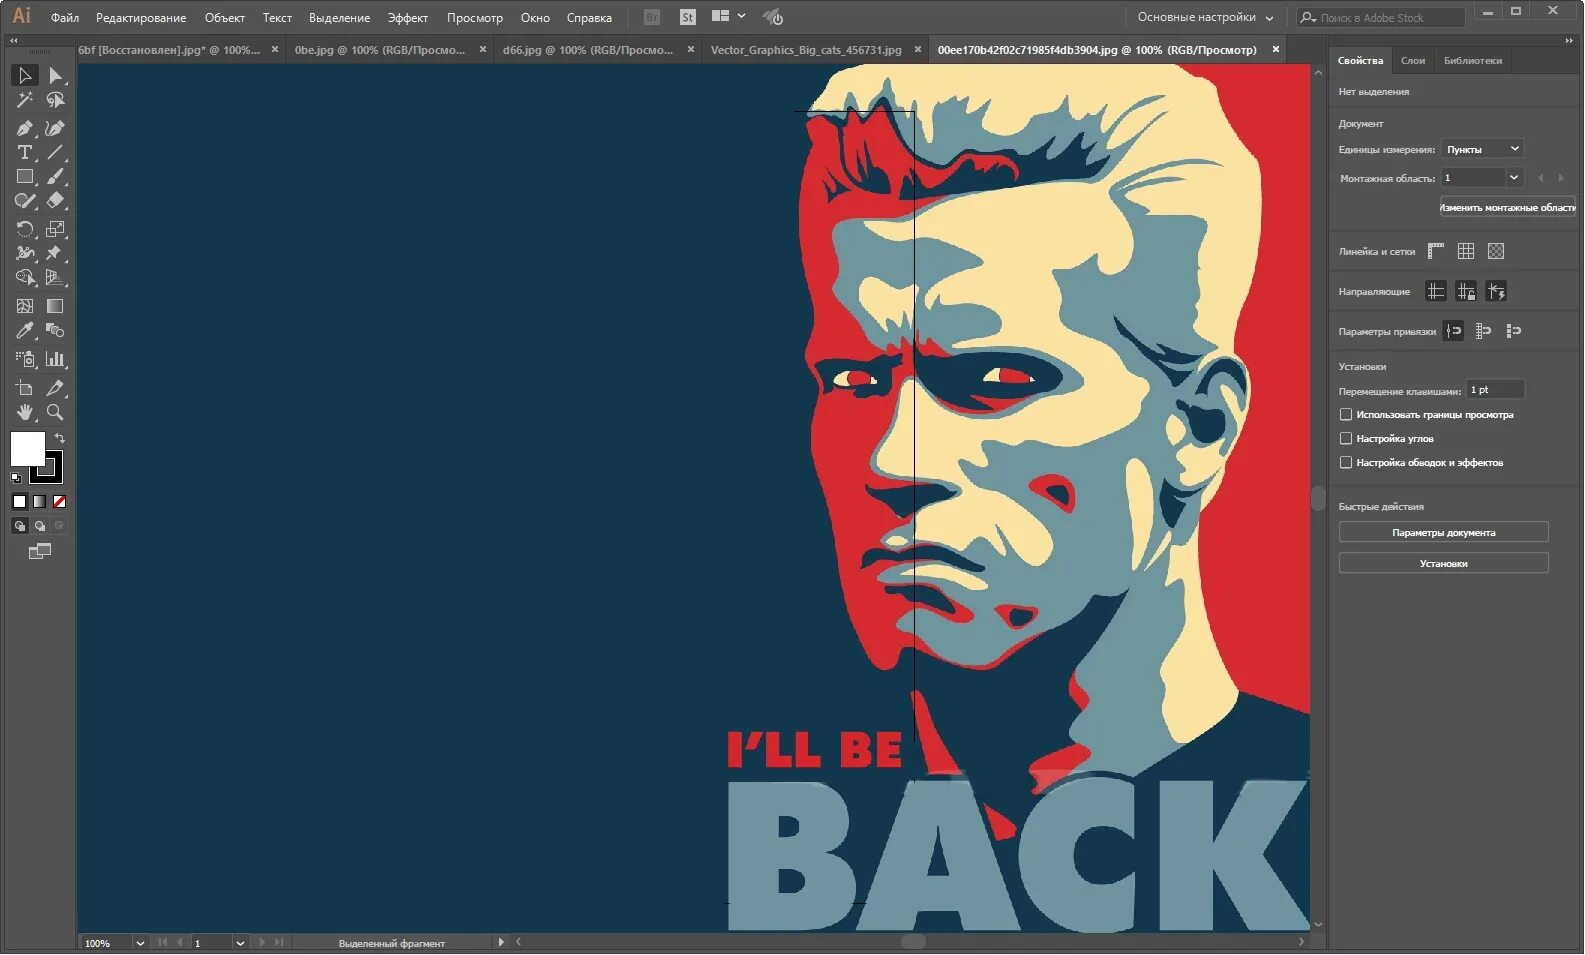Click 'Параметры документа' button

1444,532
